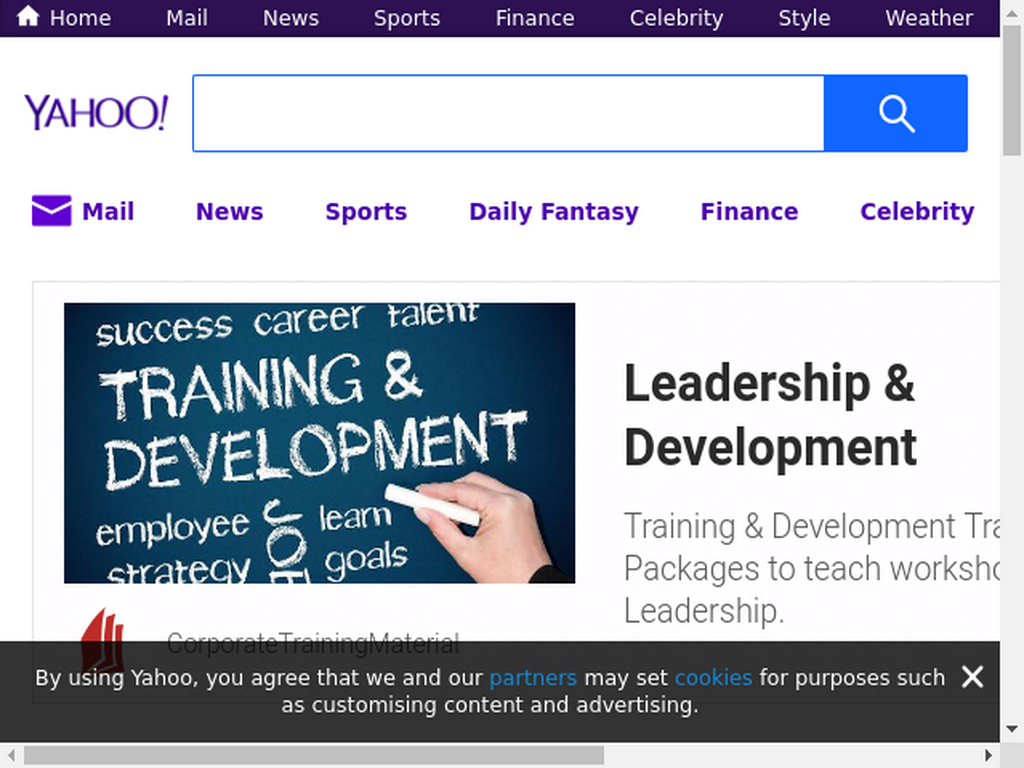Go to Celebrity link below search box
This screenshot has width=1024, height=768.
pyautogui.click(x=917, y=212)
